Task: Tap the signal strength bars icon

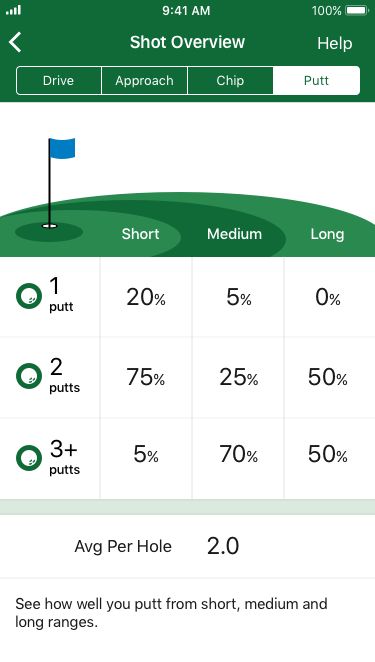Action: (14, 11)
